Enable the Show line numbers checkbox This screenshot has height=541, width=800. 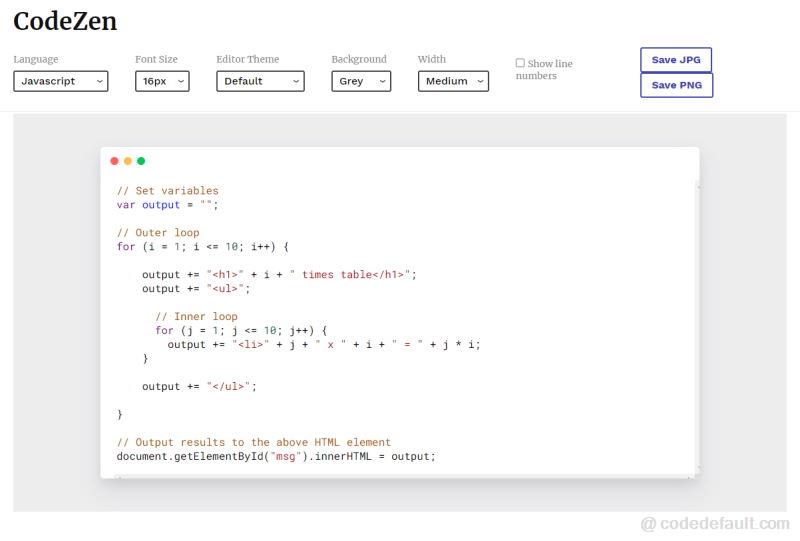[x=520, y=63]
